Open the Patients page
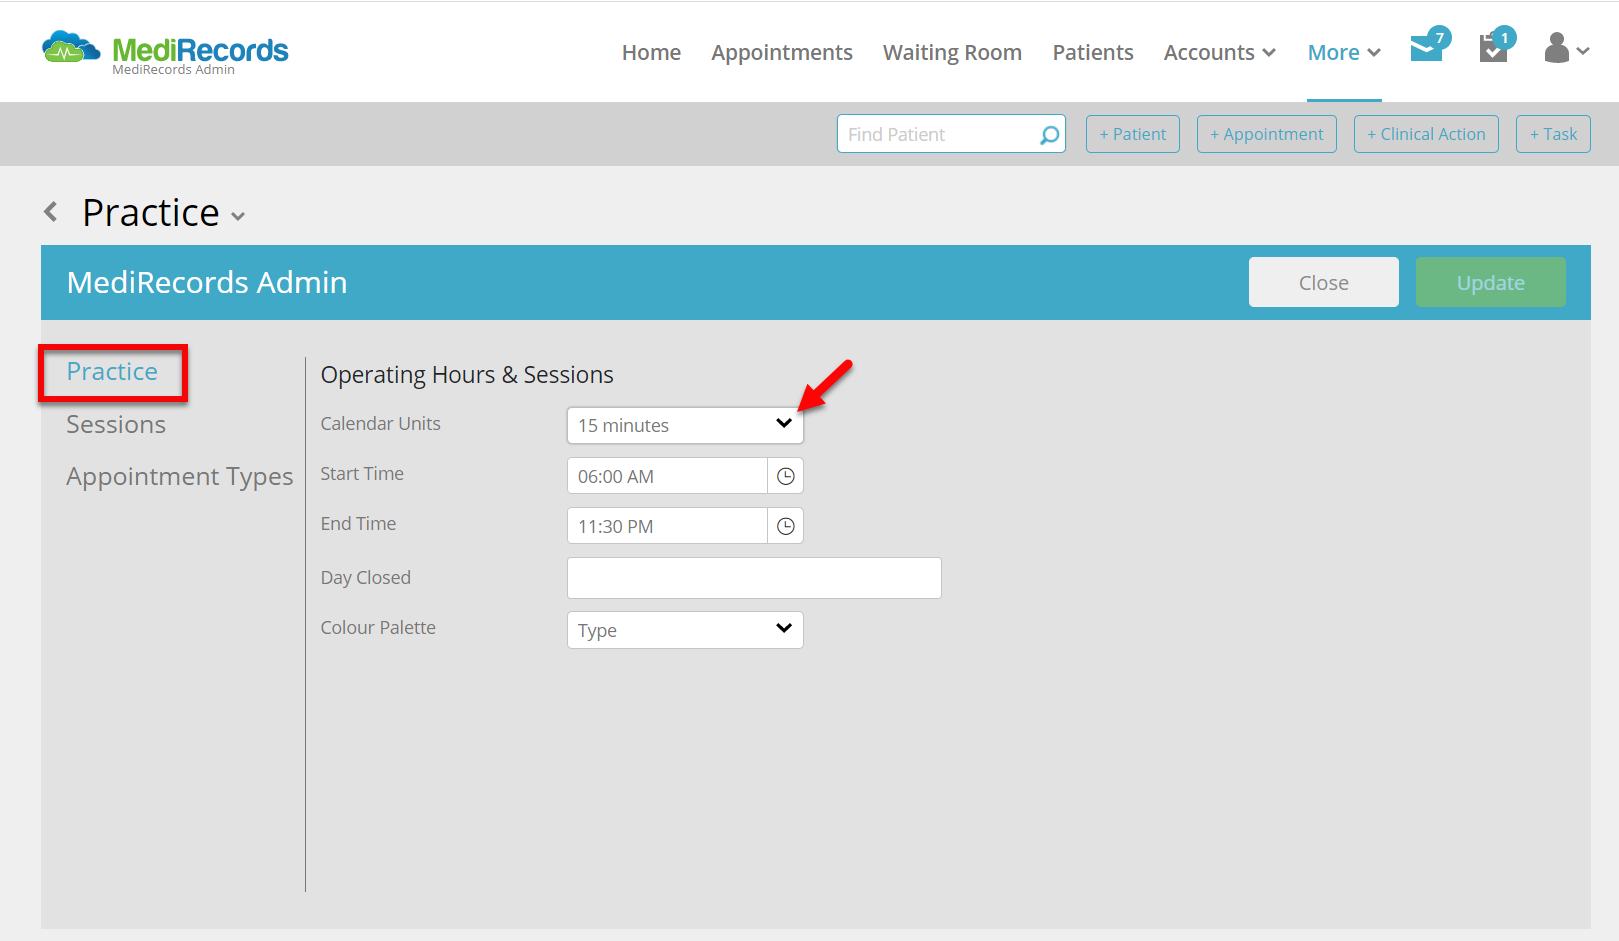Image resolution: width=1619 pixels, height=941 pixels. (x=1093, y=52)
